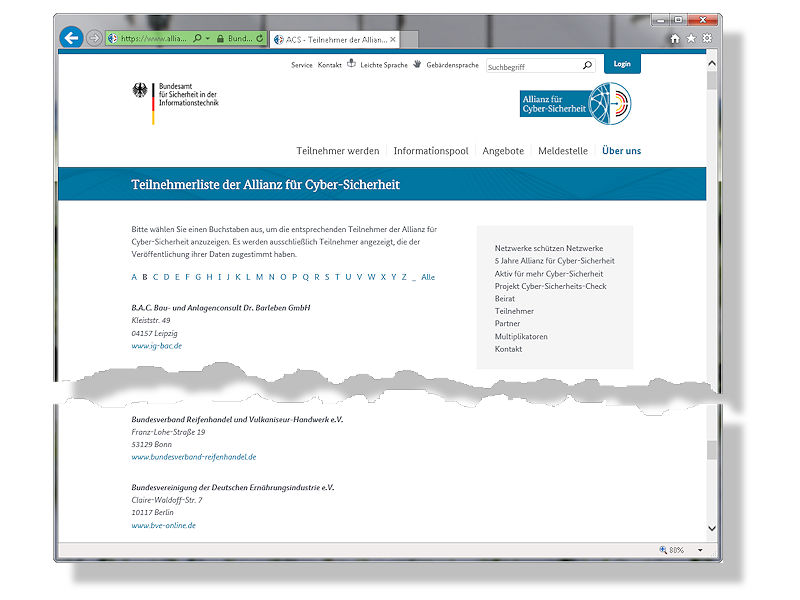Screen dimensions: 800x600
Task: Open Projekt Cyber-Sicherheits-Check link
Action: [551, 286]
